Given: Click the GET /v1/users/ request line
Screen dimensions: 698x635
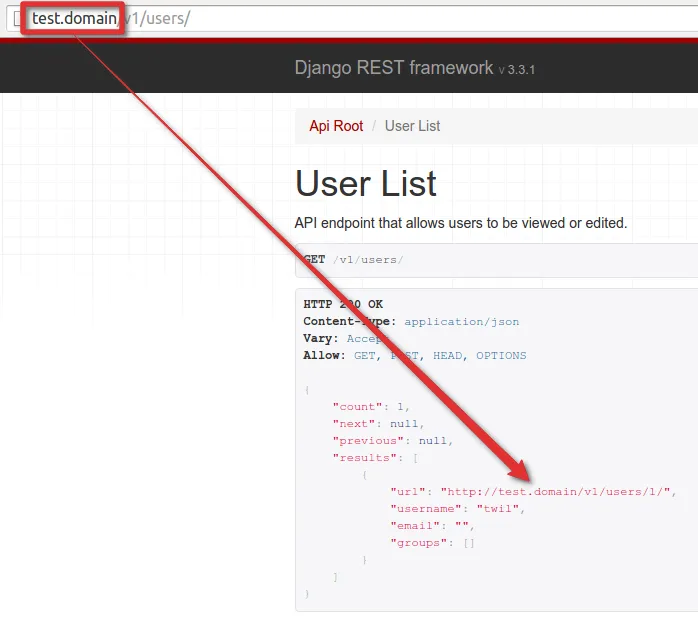Looking at the screenshot, I should tap(353, 260).
